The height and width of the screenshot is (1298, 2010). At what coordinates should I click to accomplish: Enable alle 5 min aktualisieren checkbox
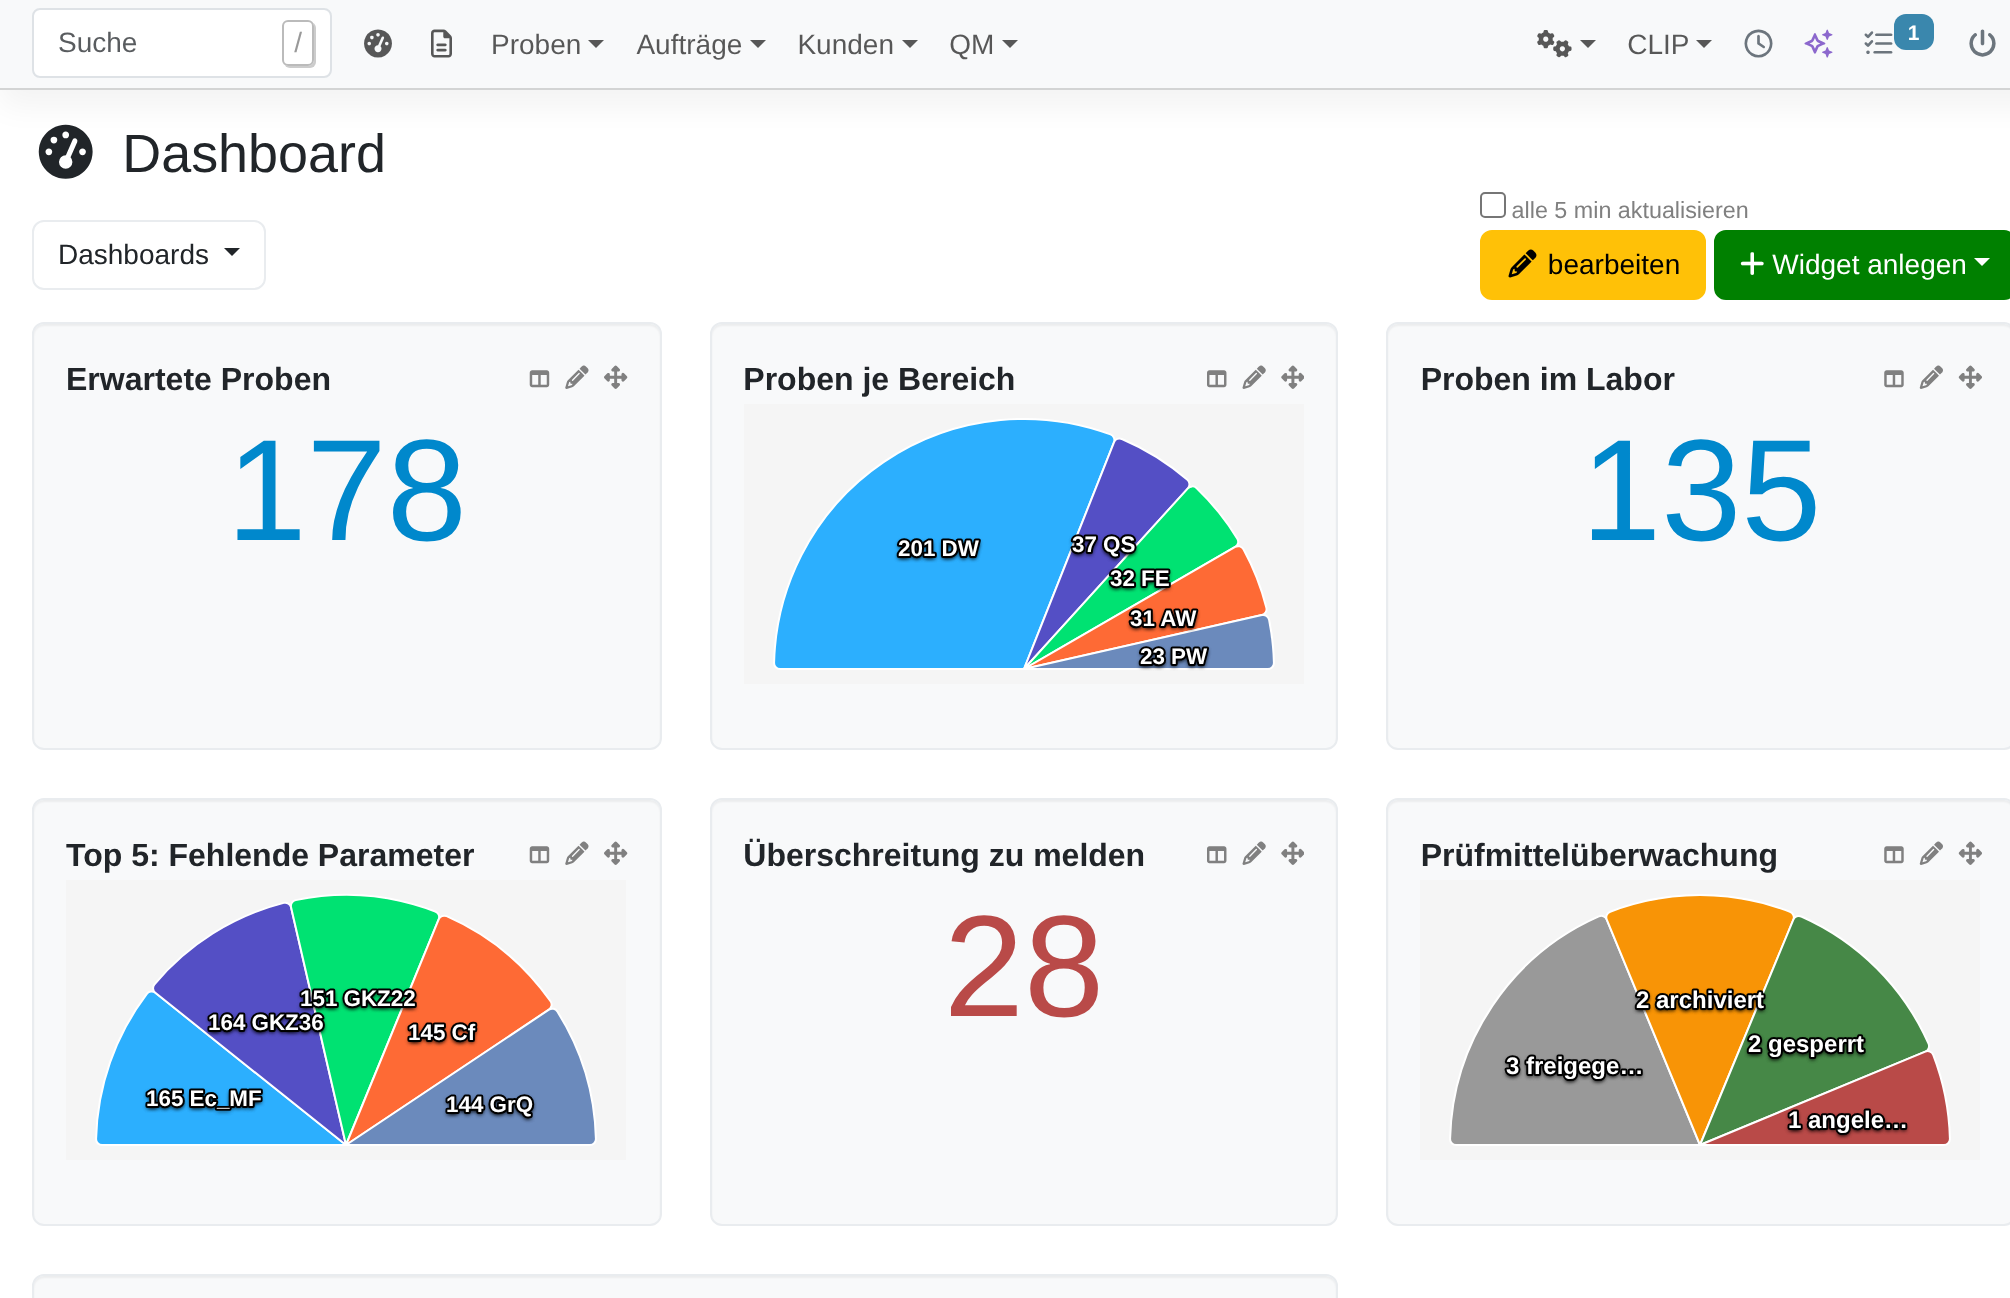tap(1493, 206)
